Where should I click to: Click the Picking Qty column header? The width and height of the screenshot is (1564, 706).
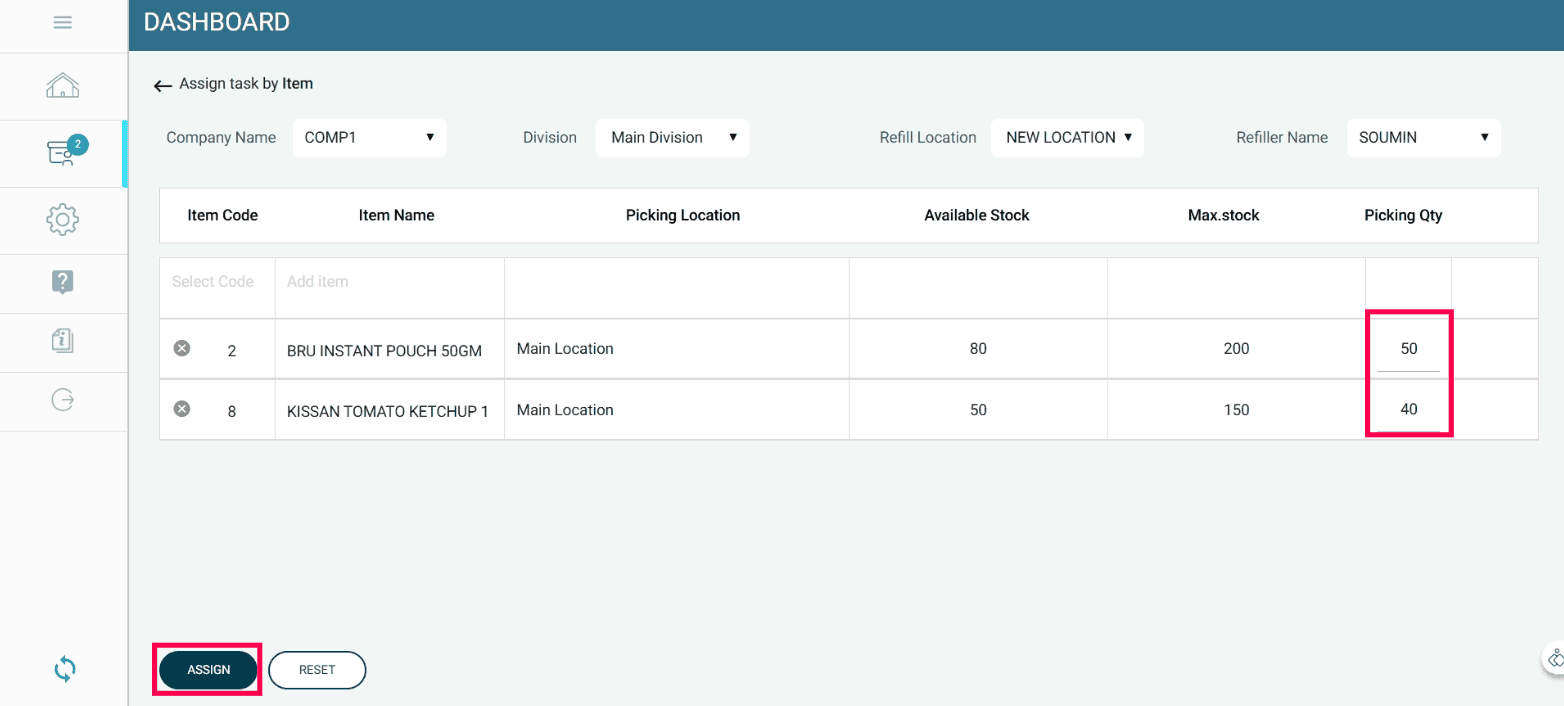[1404, 215]
